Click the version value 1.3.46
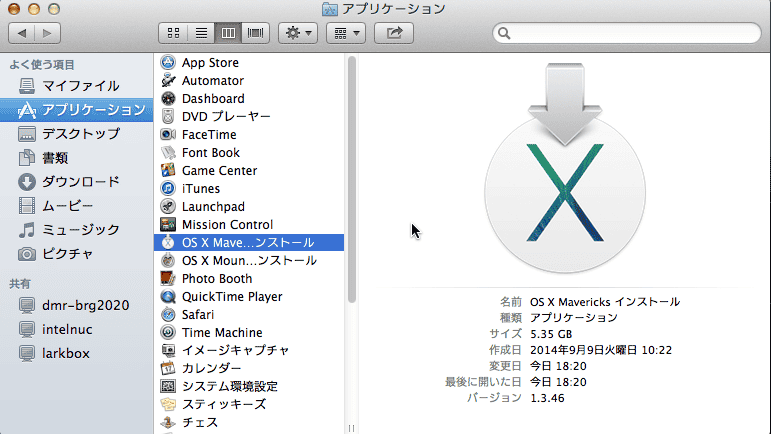The height and width of the screenshot is (434, 771). pyautogui.click(x=547, y=398)
